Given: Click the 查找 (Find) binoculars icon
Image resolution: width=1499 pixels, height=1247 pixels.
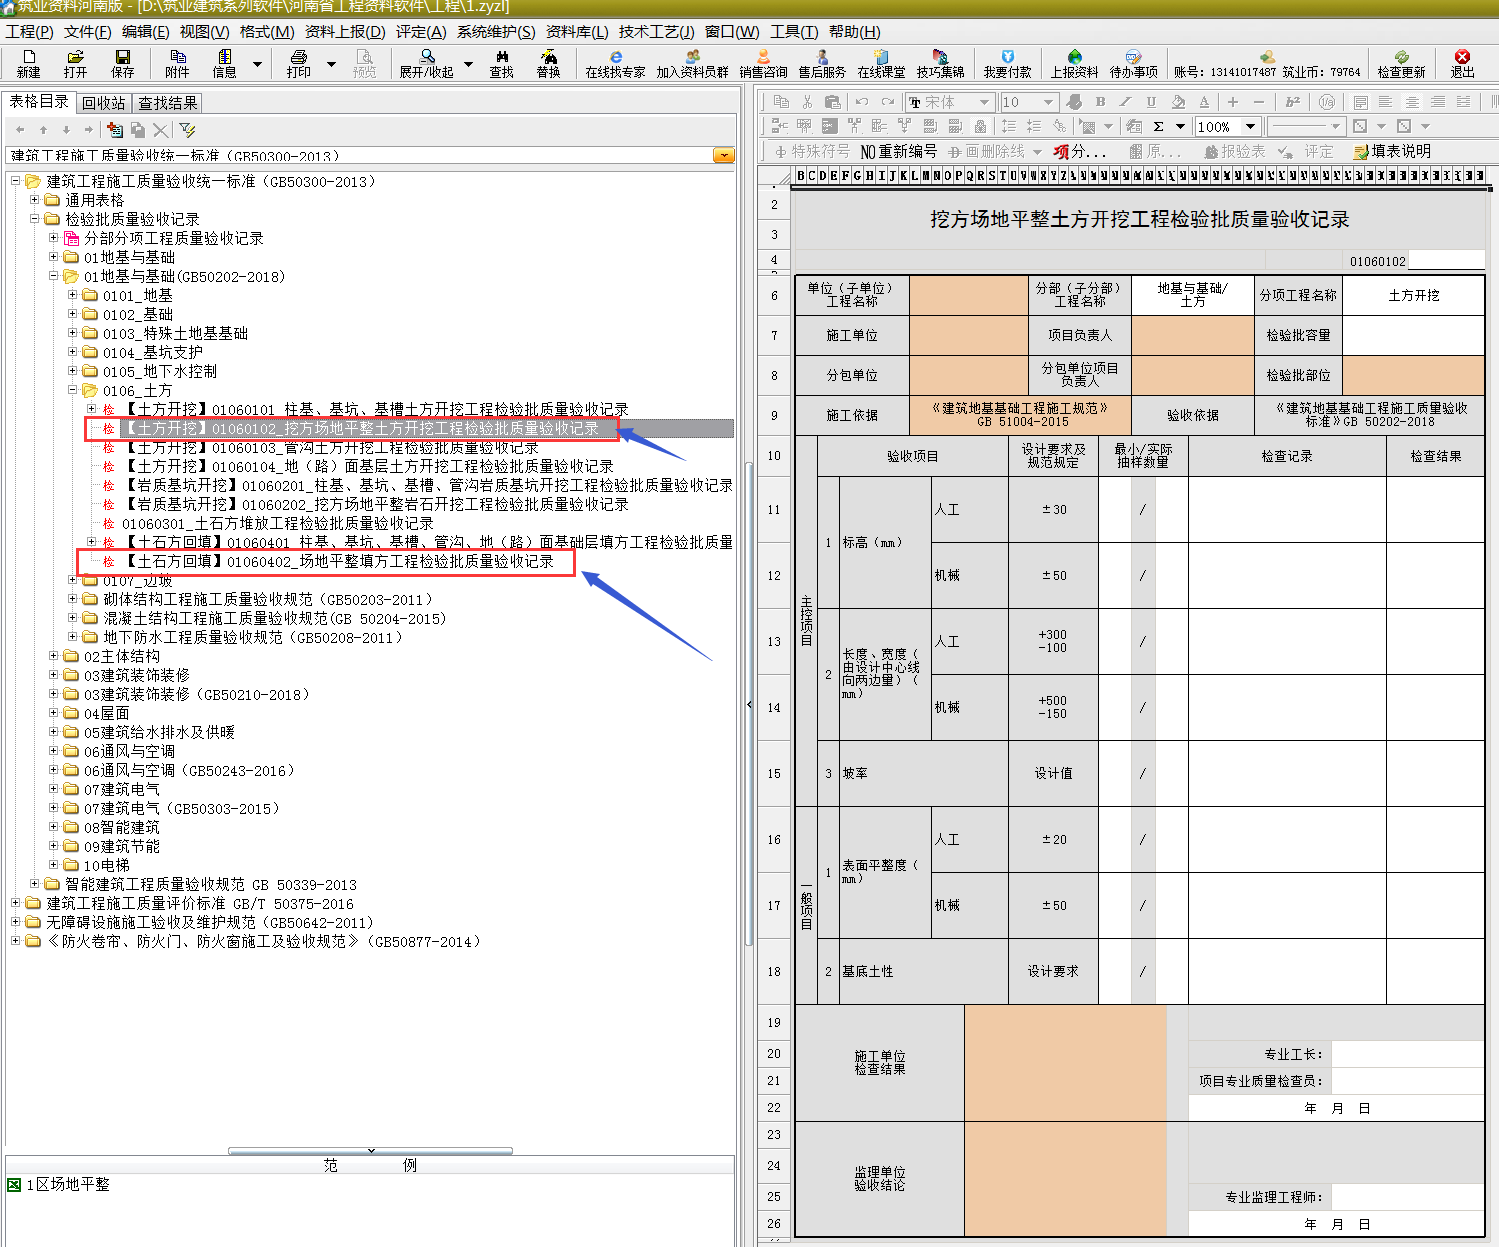Looking at the screenshot, I should pos(501,64).
